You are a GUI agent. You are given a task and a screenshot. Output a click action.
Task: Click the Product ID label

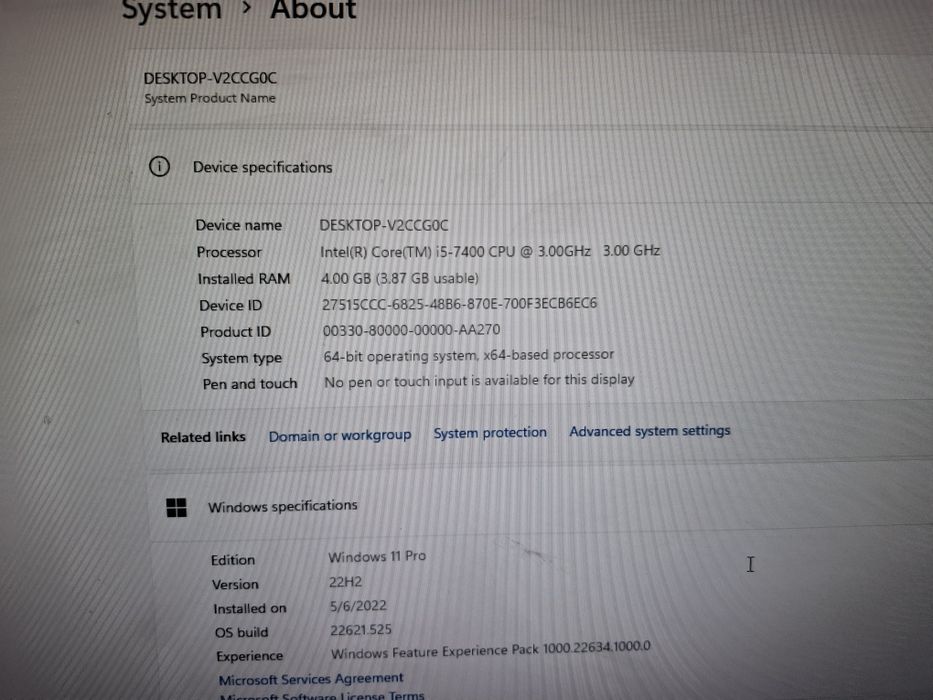(236, 332)
